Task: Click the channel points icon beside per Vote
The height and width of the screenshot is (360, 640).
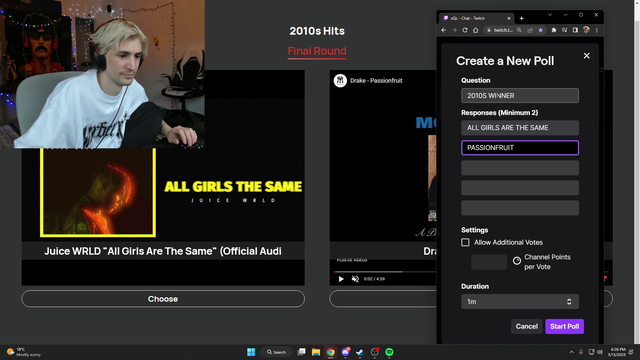Action: 517,261
